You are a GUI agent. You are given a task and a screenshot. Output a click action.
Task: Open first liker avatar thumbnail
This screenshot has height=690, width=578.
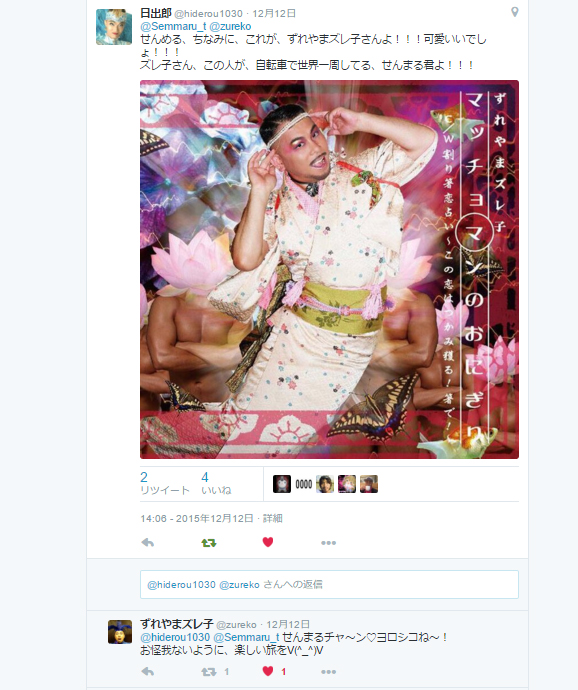282,484
